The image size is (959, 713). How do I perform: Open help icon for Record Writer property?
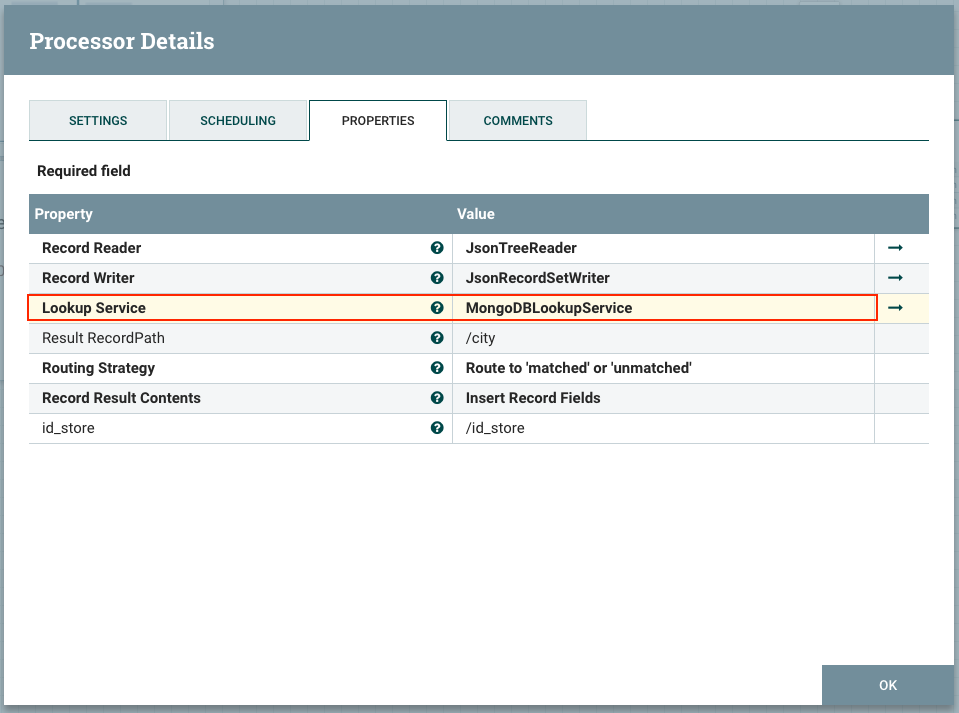tap(437, 278)
